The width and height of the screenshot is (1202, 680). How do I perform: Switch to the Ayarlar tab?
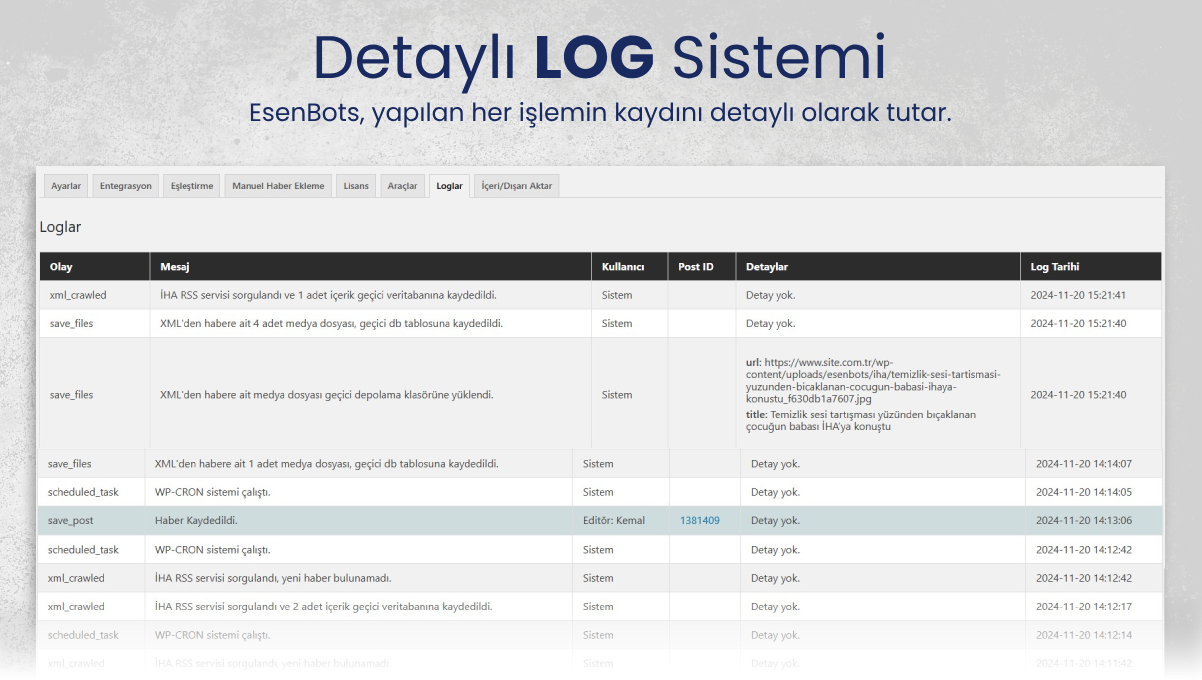[x=65, y=185]
